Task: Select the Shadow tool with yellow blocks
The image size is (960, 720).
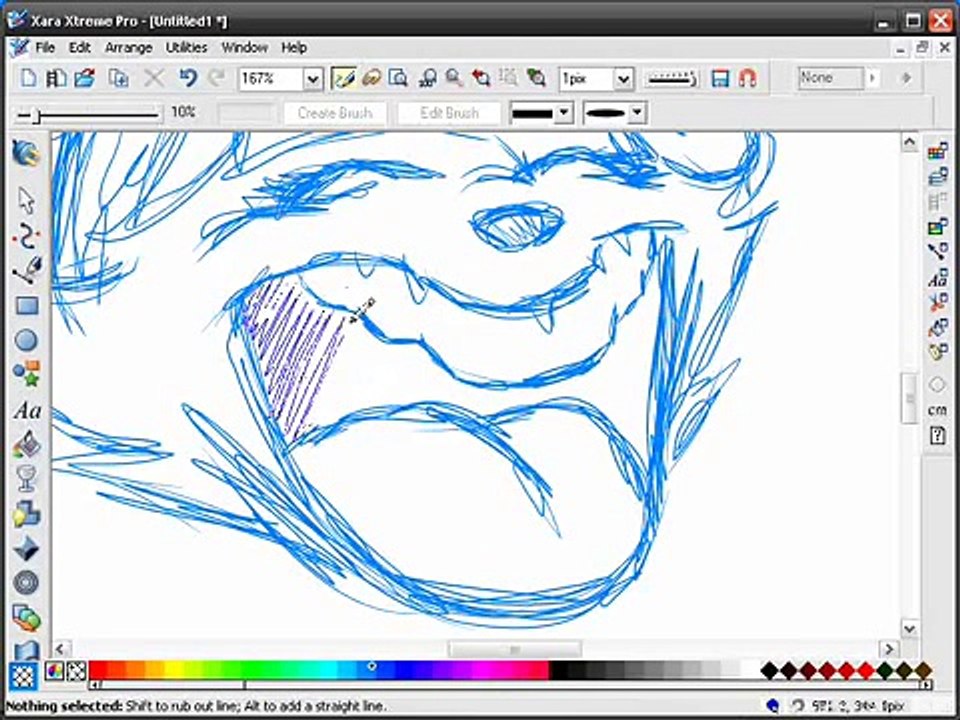Action: [26, 514]
